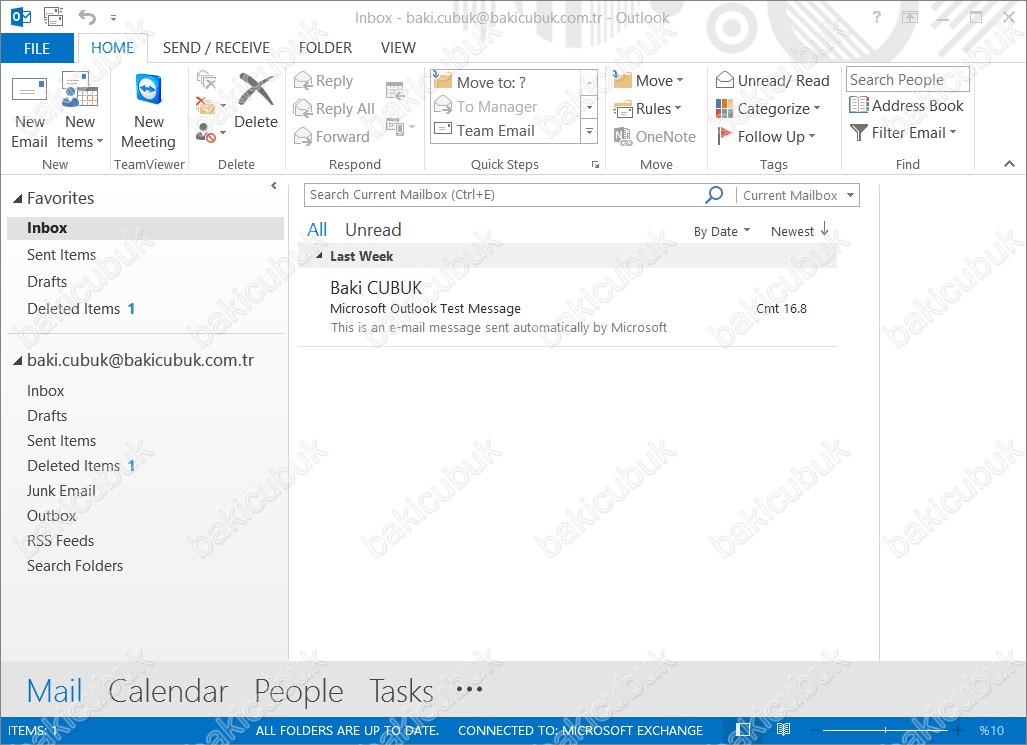Collapse the Last Week group
This screenshot has width=1027, height=745.
coord(320,256)
